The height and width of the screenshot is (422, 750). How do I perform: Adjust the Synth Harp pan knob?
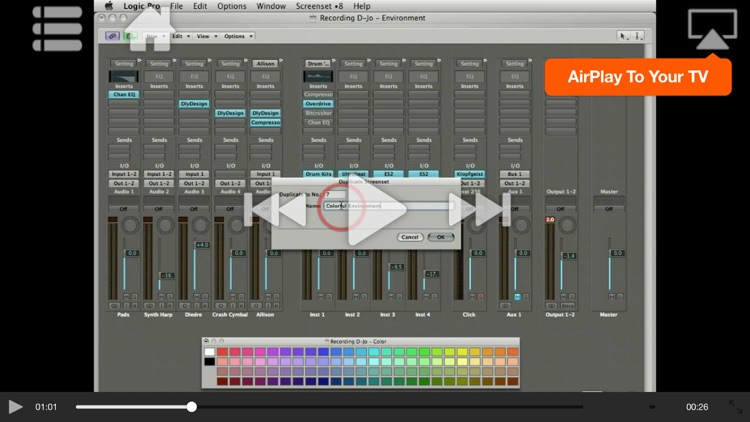click(165, 225)
